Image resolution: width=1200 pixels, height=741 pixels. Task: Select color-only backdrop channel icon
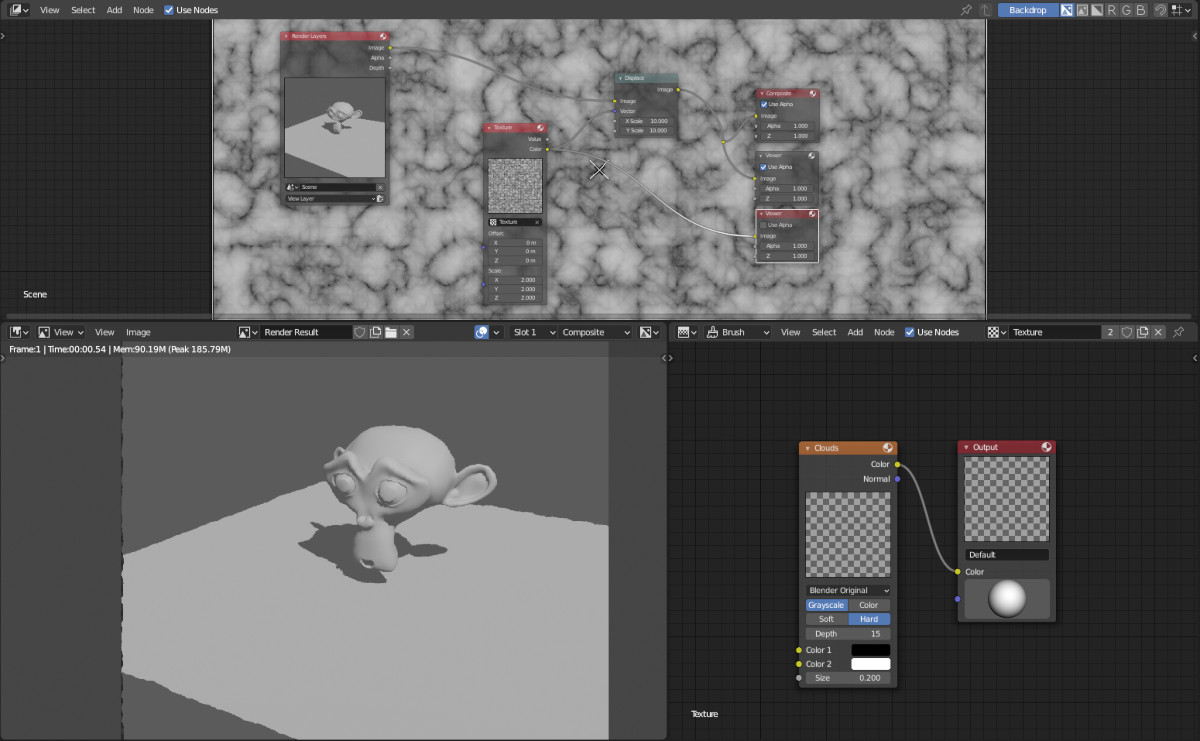[1082, 10]
